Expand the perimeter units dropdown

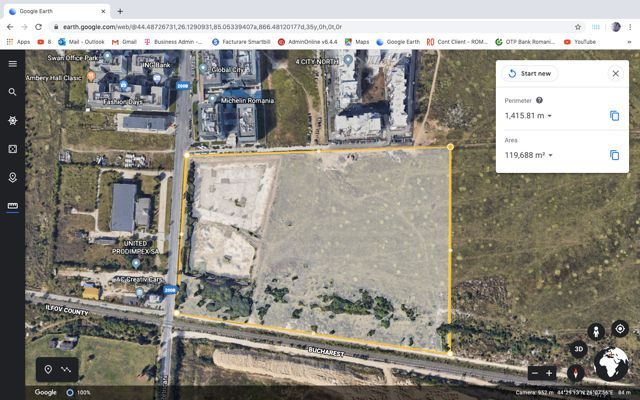pyautogui.click(x=549, y=117)
